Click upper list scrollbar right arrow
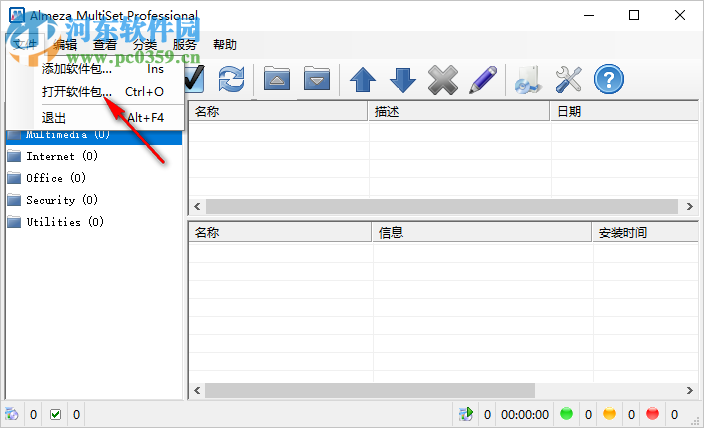This screenshot has height=428, width=704. point(690,207)
